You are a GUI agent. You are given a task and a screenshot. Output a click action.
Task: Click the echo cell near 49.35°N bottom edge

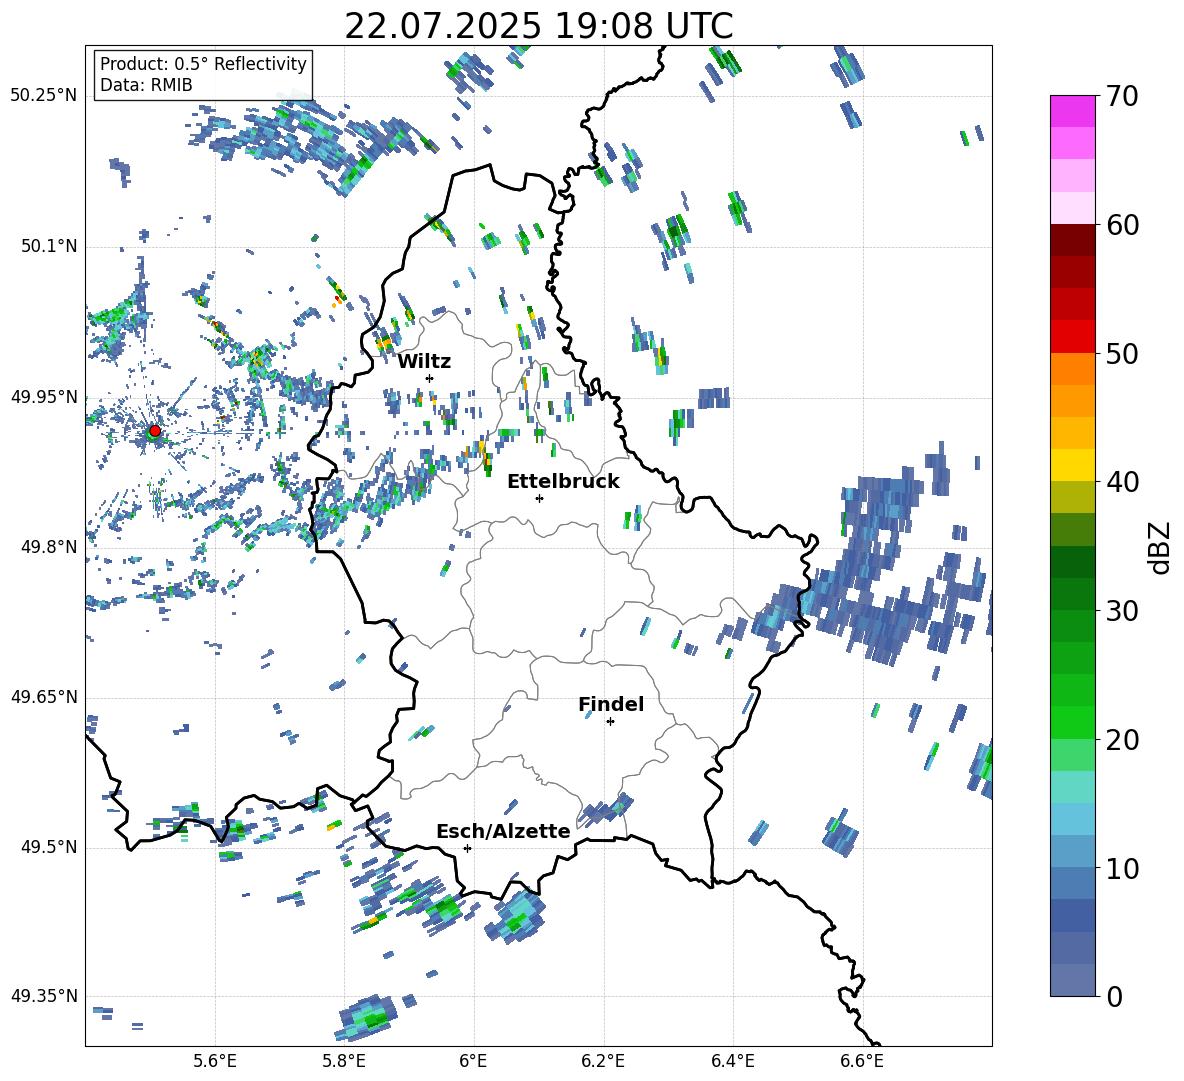[368, 1018]
